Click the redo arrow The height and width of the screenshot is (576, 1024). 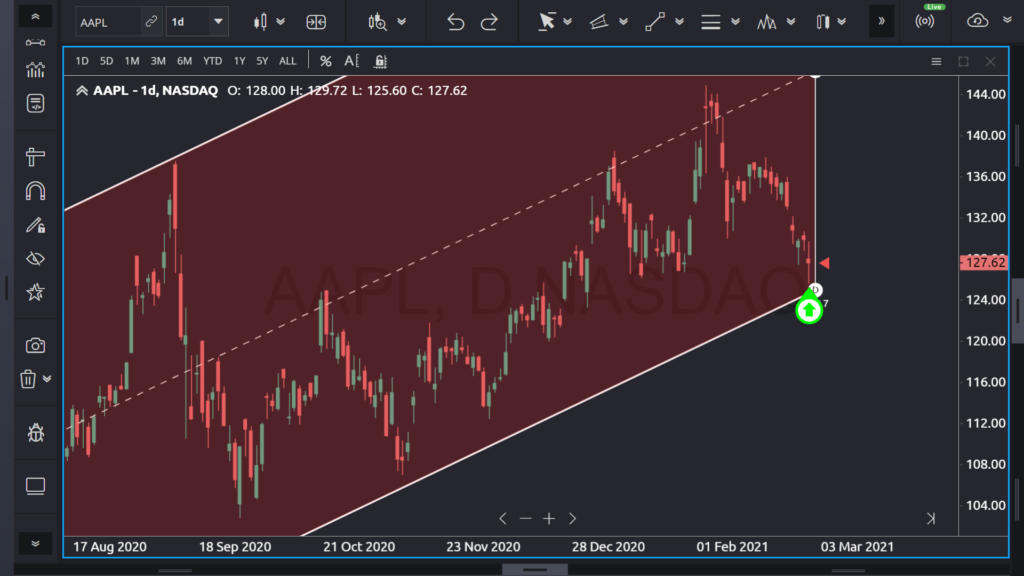[x=489, y=21]
